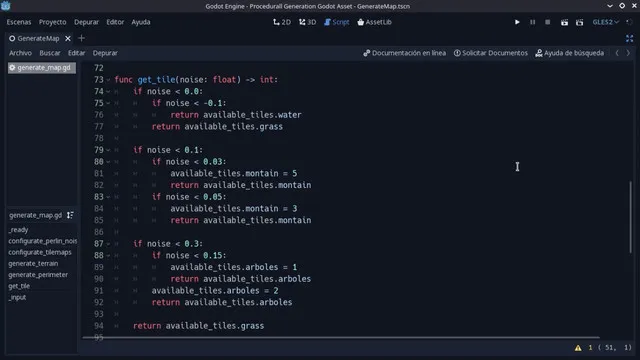This screenshot has width=640, height=360.
Task: Open Ayuda de búsqueda
Action: point(569,53)
